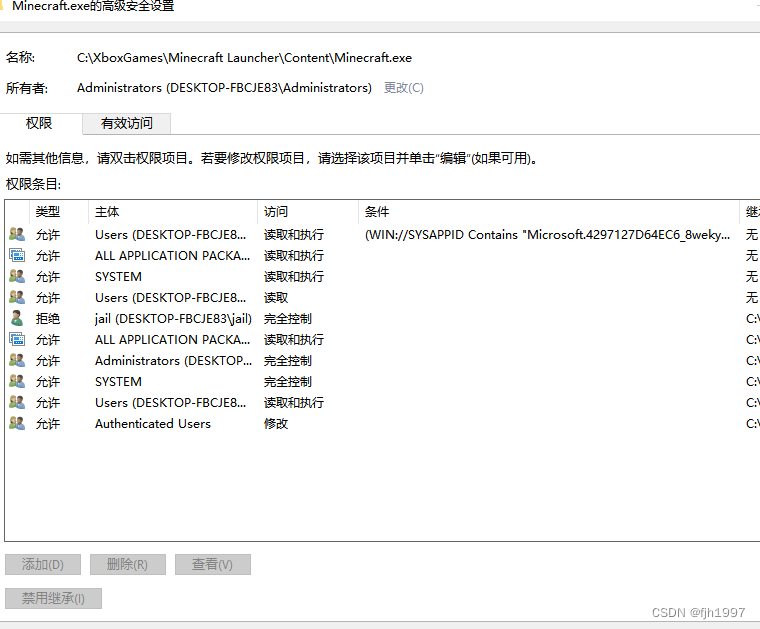The width and height of the screenshot is (760, 629).
Task: Click the 拒绝 type cell
Action: pos(48,319)
